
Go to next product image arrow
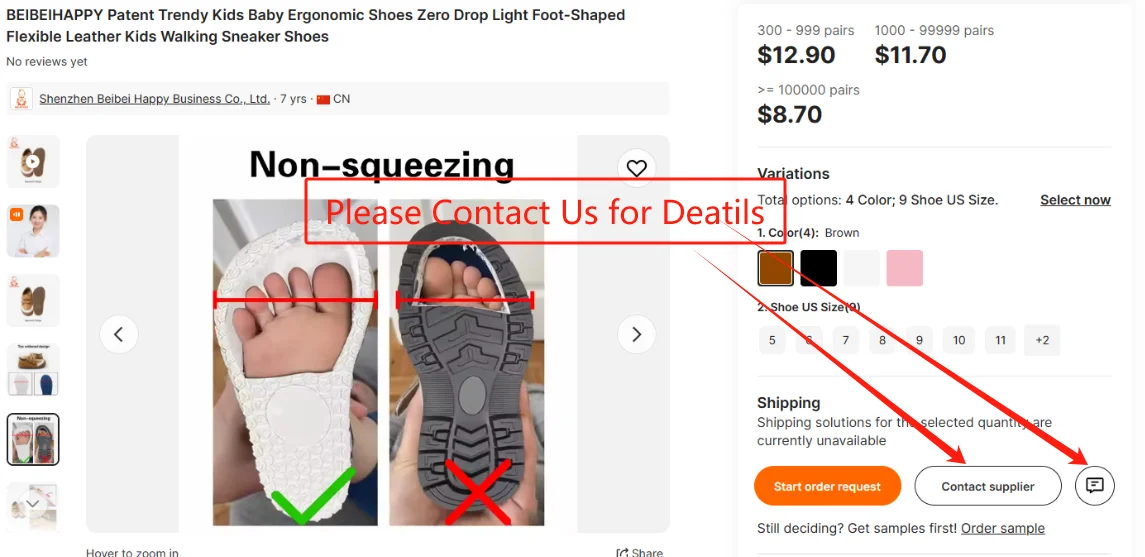coord(636,334)
